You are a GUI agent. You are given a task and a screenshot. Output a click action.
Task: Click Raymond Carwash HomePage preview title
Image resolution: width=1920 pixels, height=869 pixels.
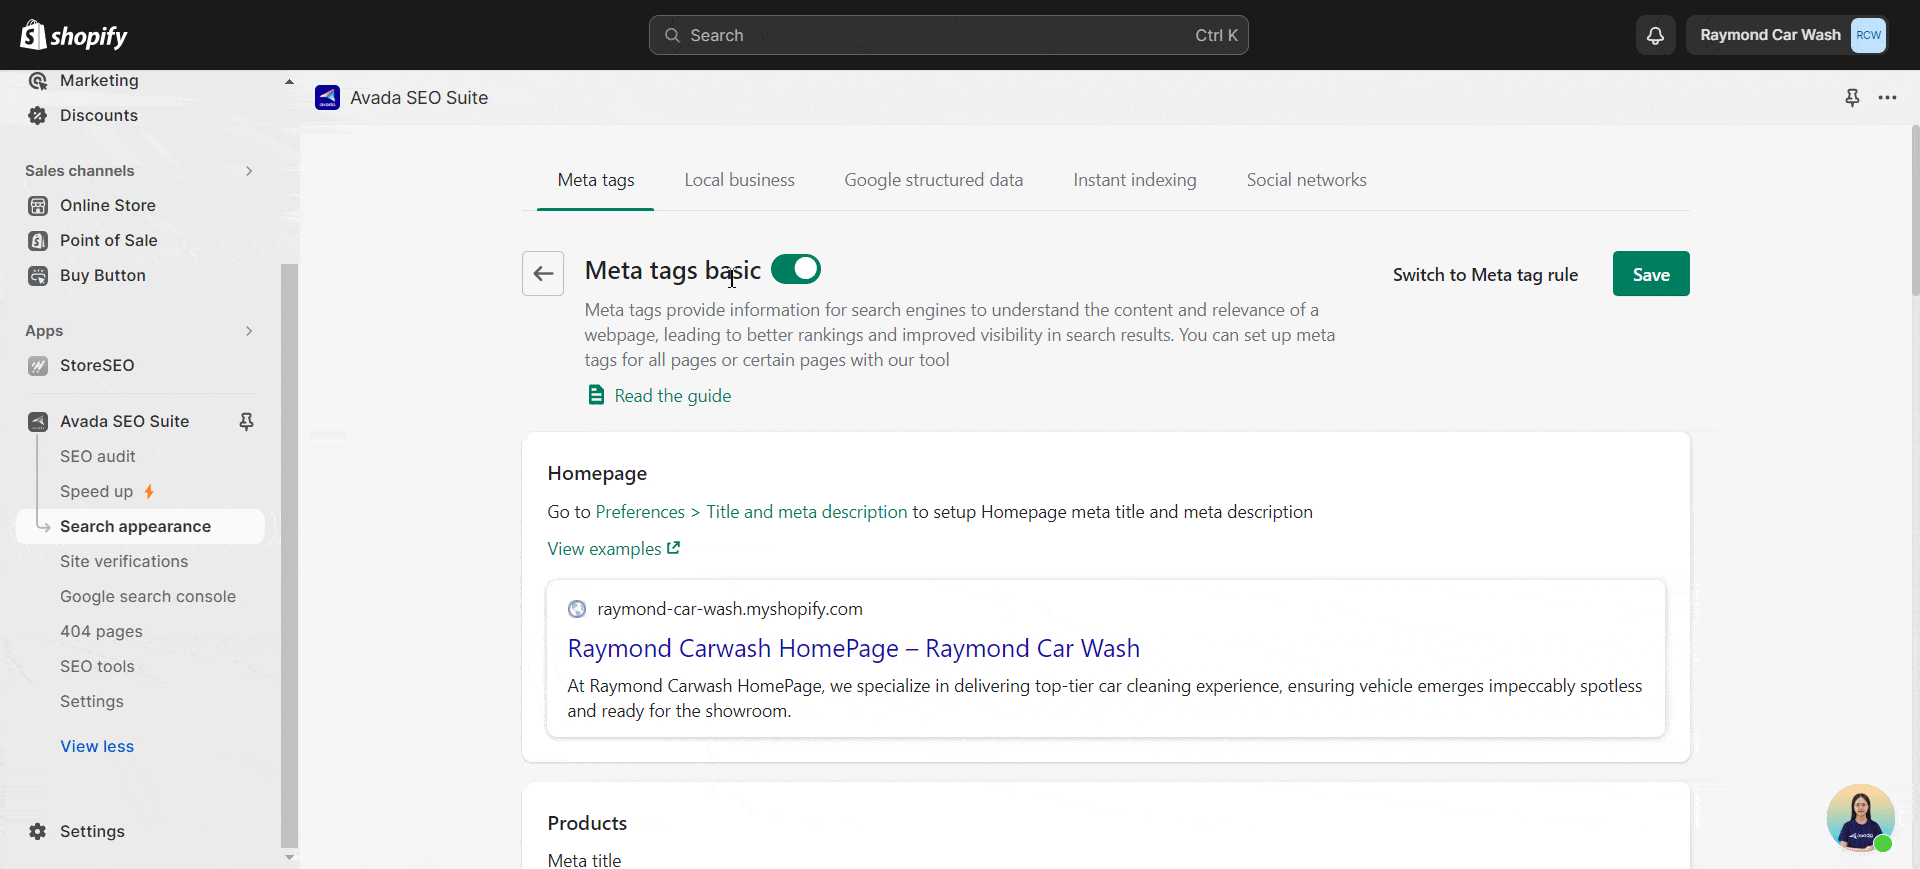pos(853,648)
